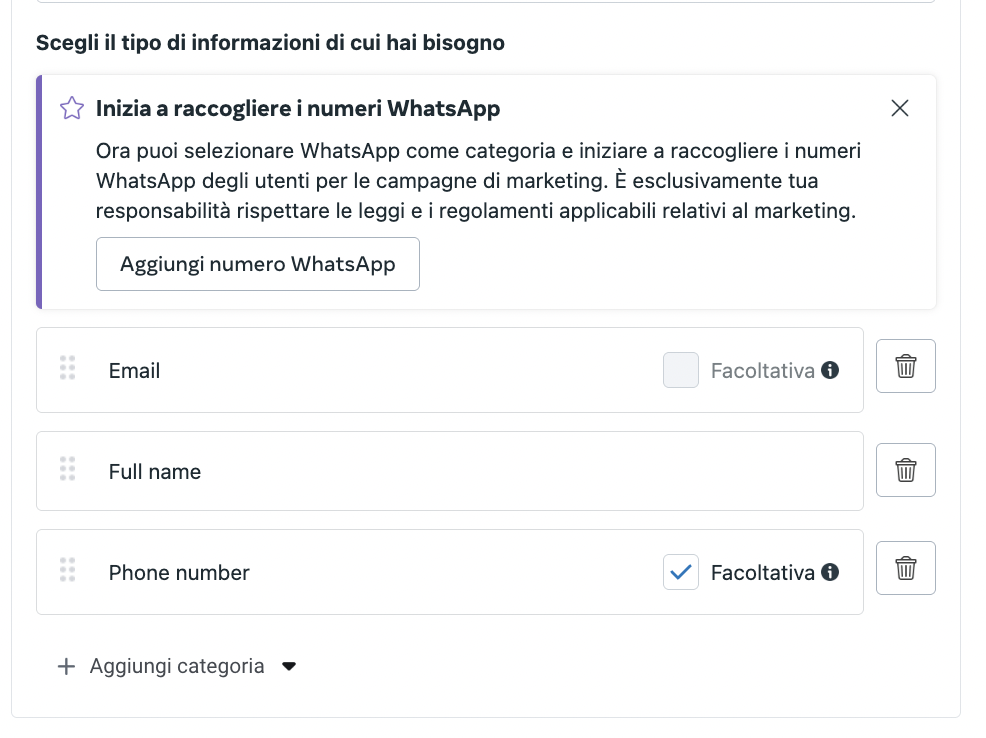Grab the Full name row drag handle

coord(68,469)
